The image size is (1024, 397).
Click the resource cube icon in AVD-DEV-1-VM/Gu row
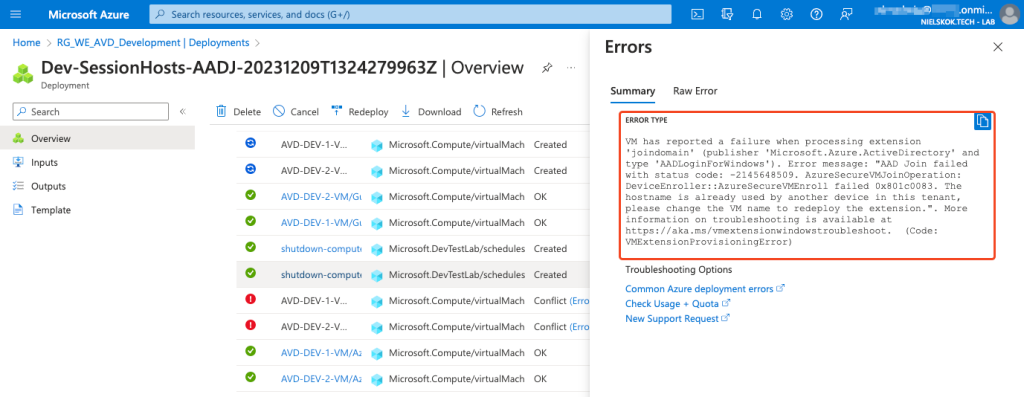(x=376, y=223)
